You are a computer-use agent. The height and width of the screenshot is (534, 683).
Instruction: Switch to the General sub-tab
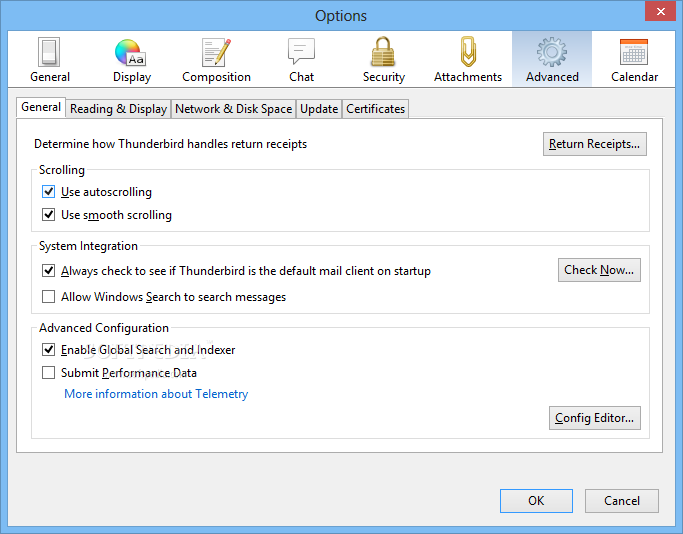click(41, 107)
